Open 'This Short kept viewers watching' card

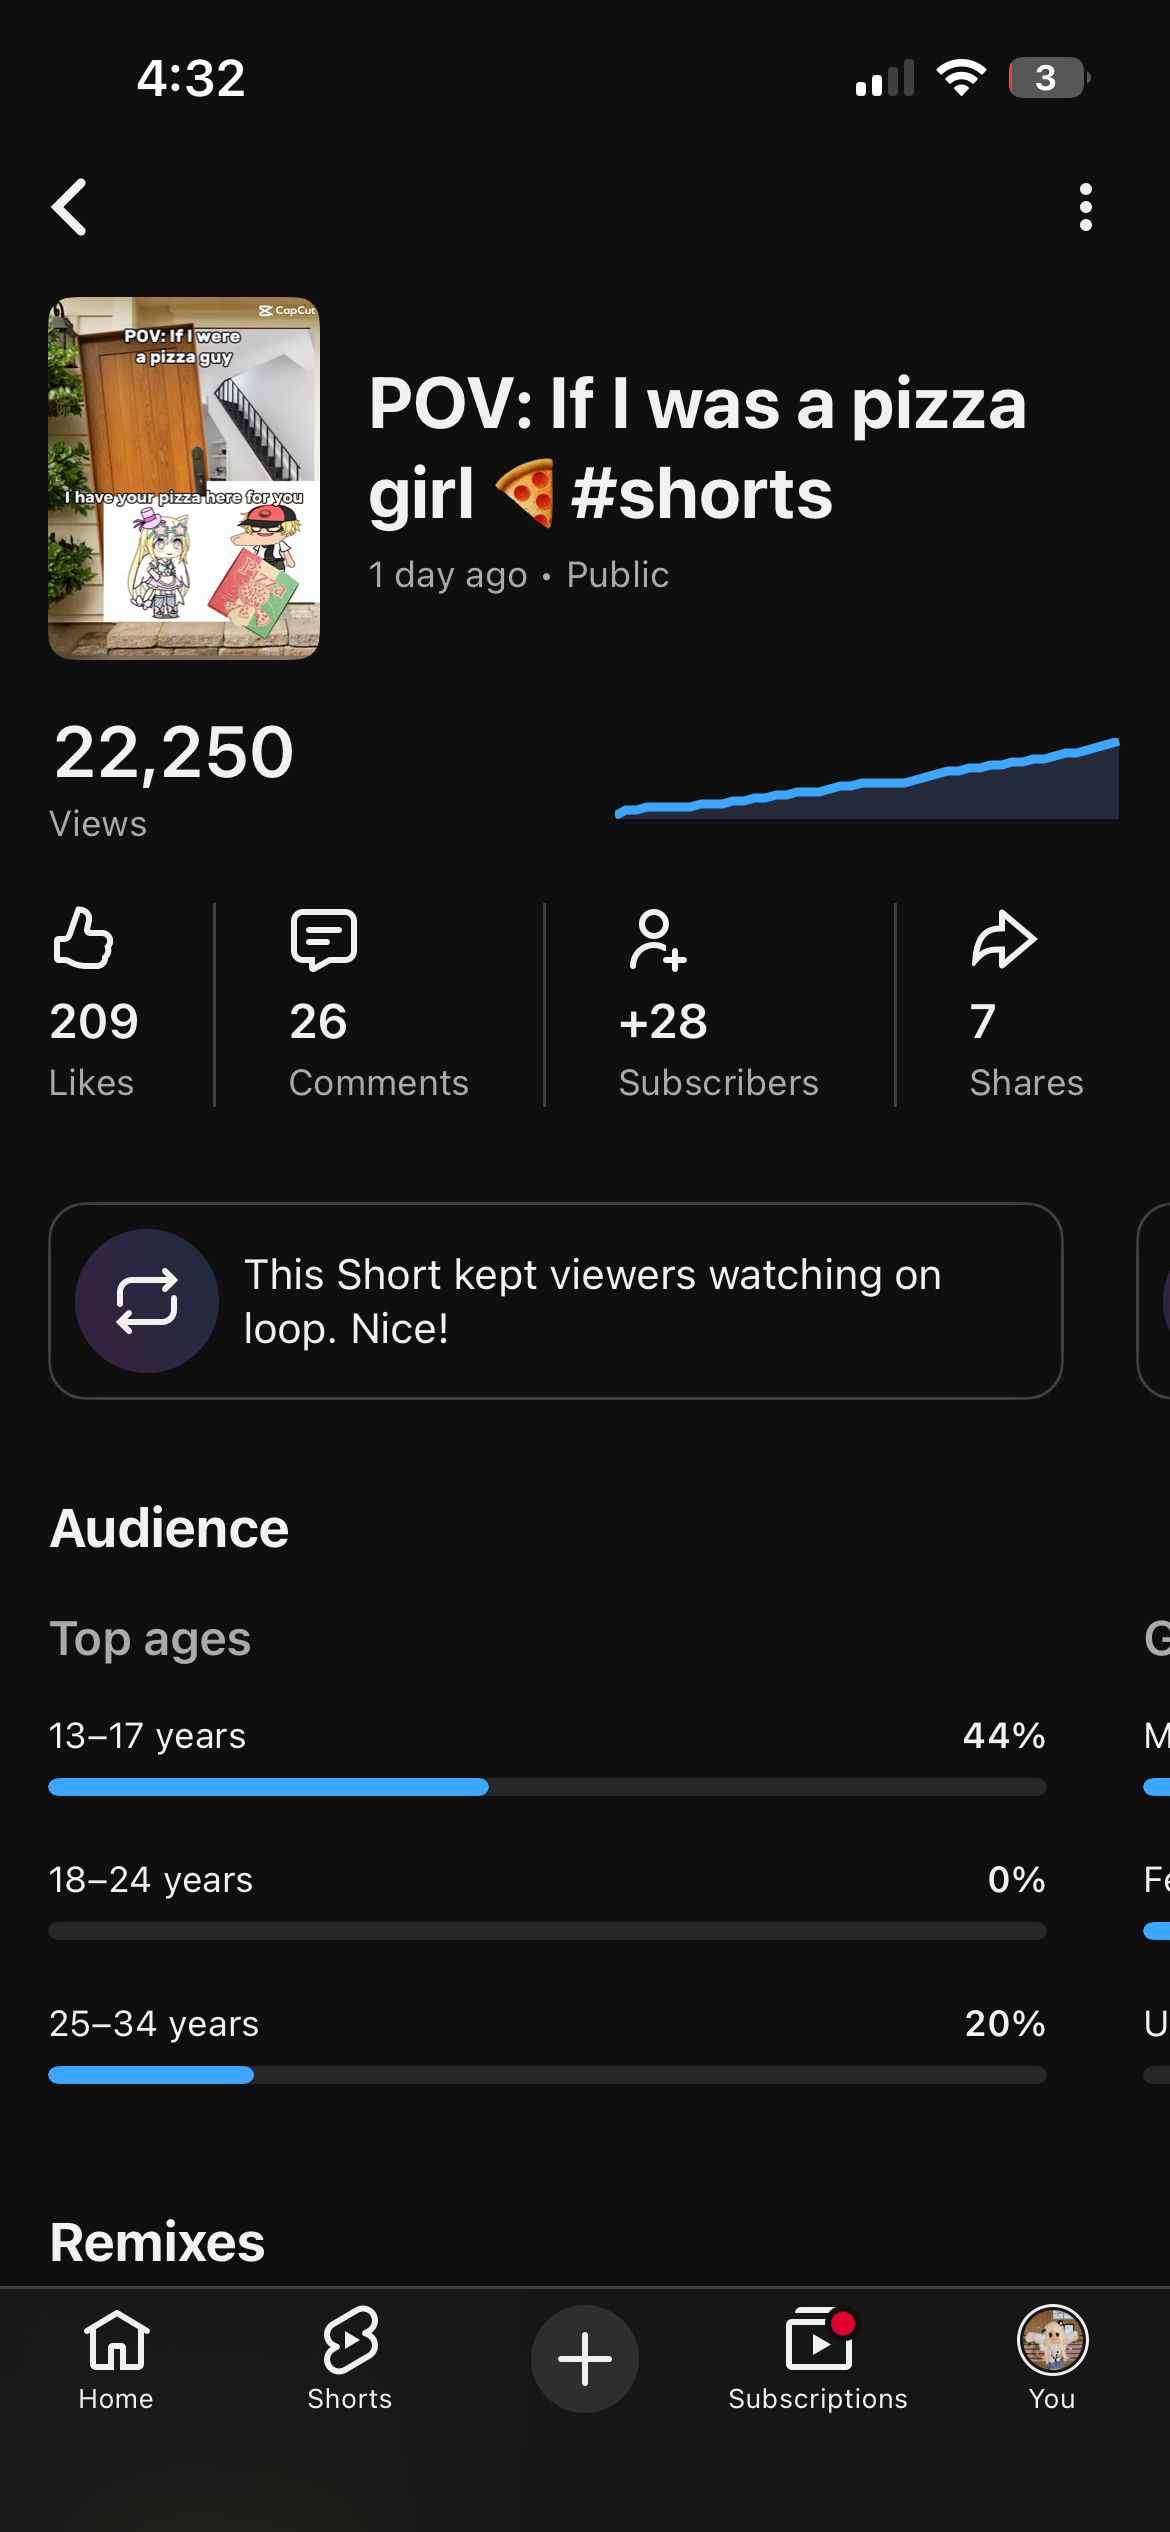point(555,1300)
